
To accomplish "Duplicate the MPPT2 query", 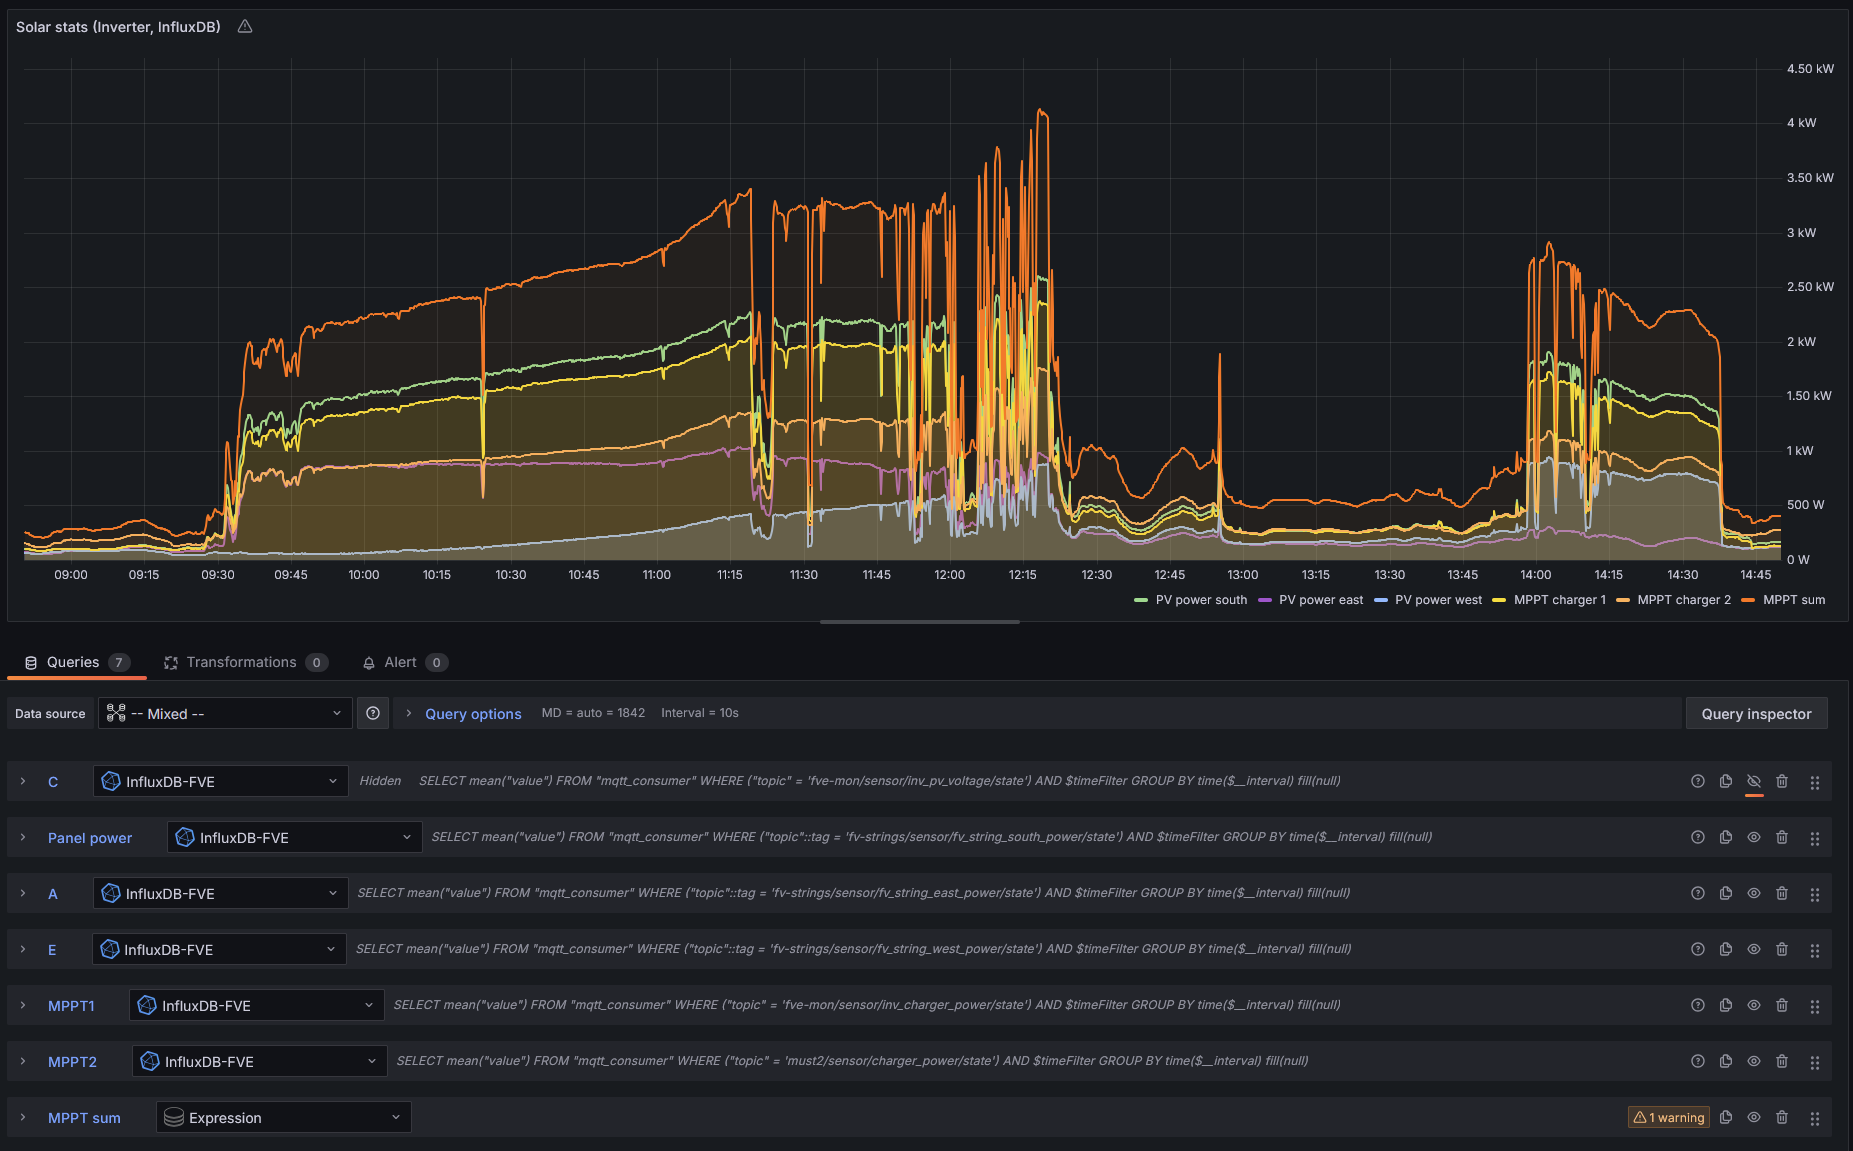I will [x=1726, y=1061].
